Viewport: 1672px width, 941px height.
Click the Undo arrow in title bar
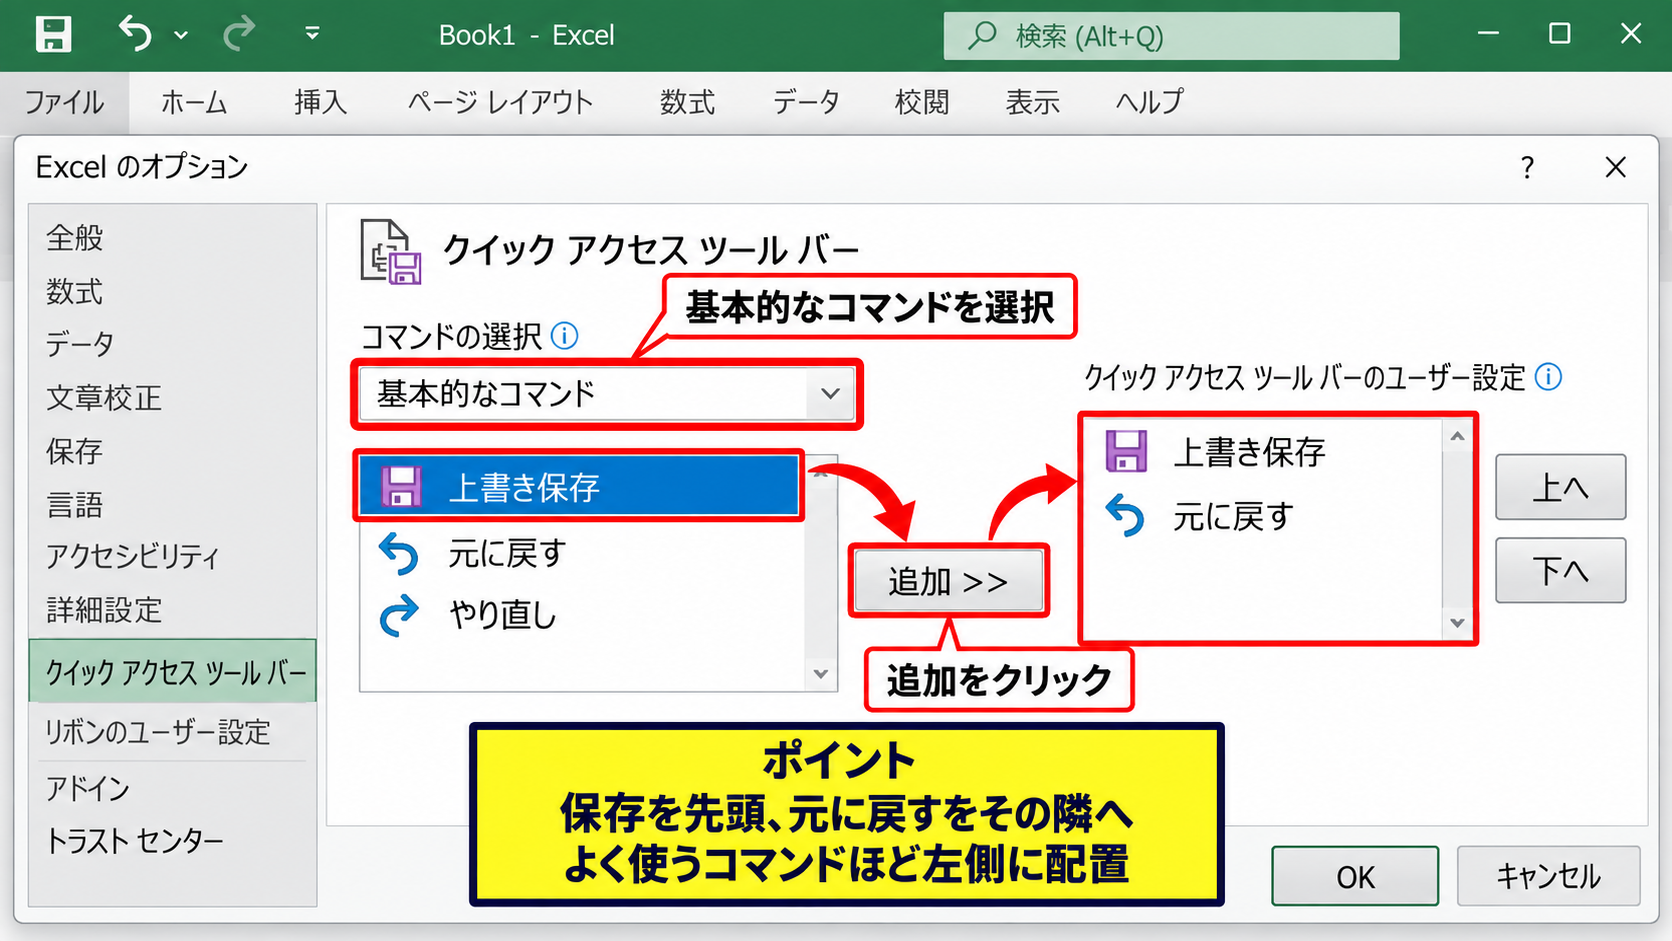135,34
